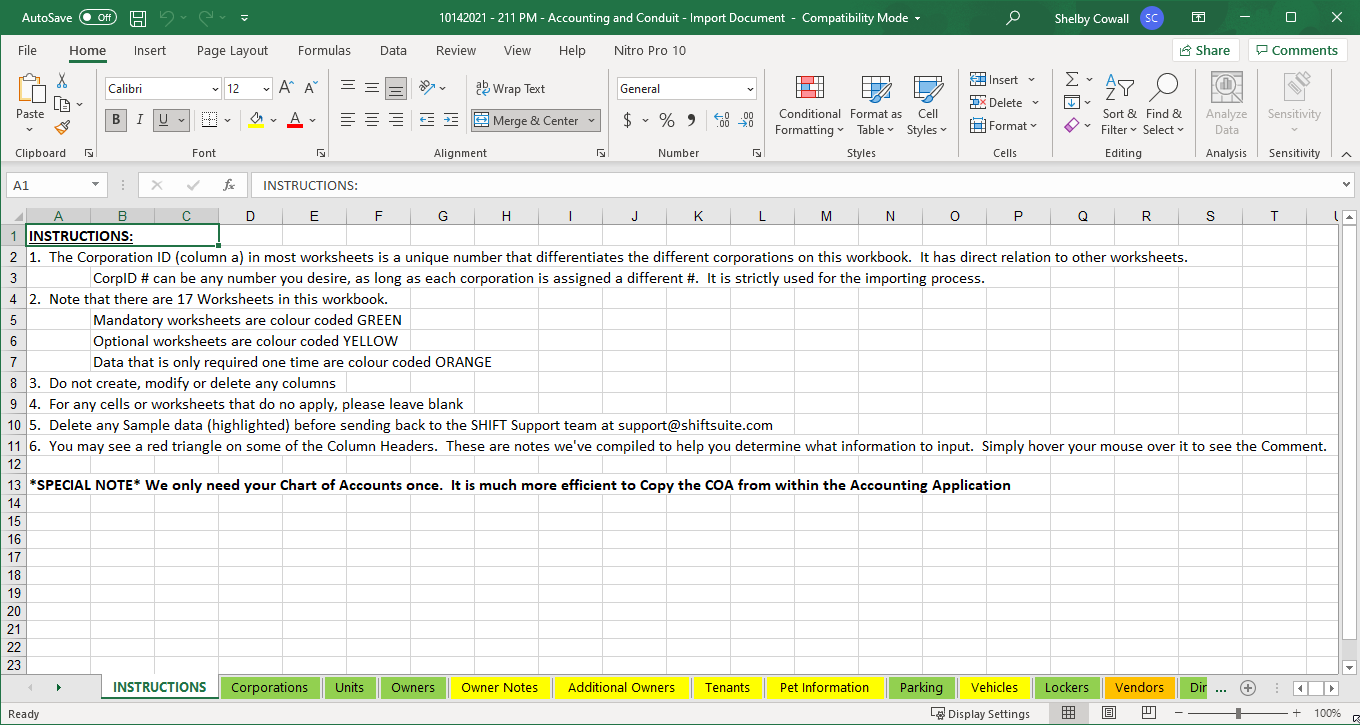This screenshot has height=725, width=1360.
Task: Apply percent style to cell
Action: pos(666,120)
